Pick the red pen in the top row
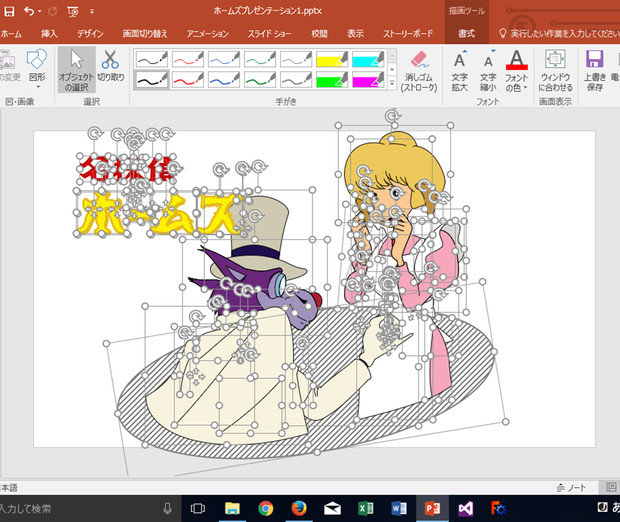Viewport: 620px width, 522px height. [186, 60]
